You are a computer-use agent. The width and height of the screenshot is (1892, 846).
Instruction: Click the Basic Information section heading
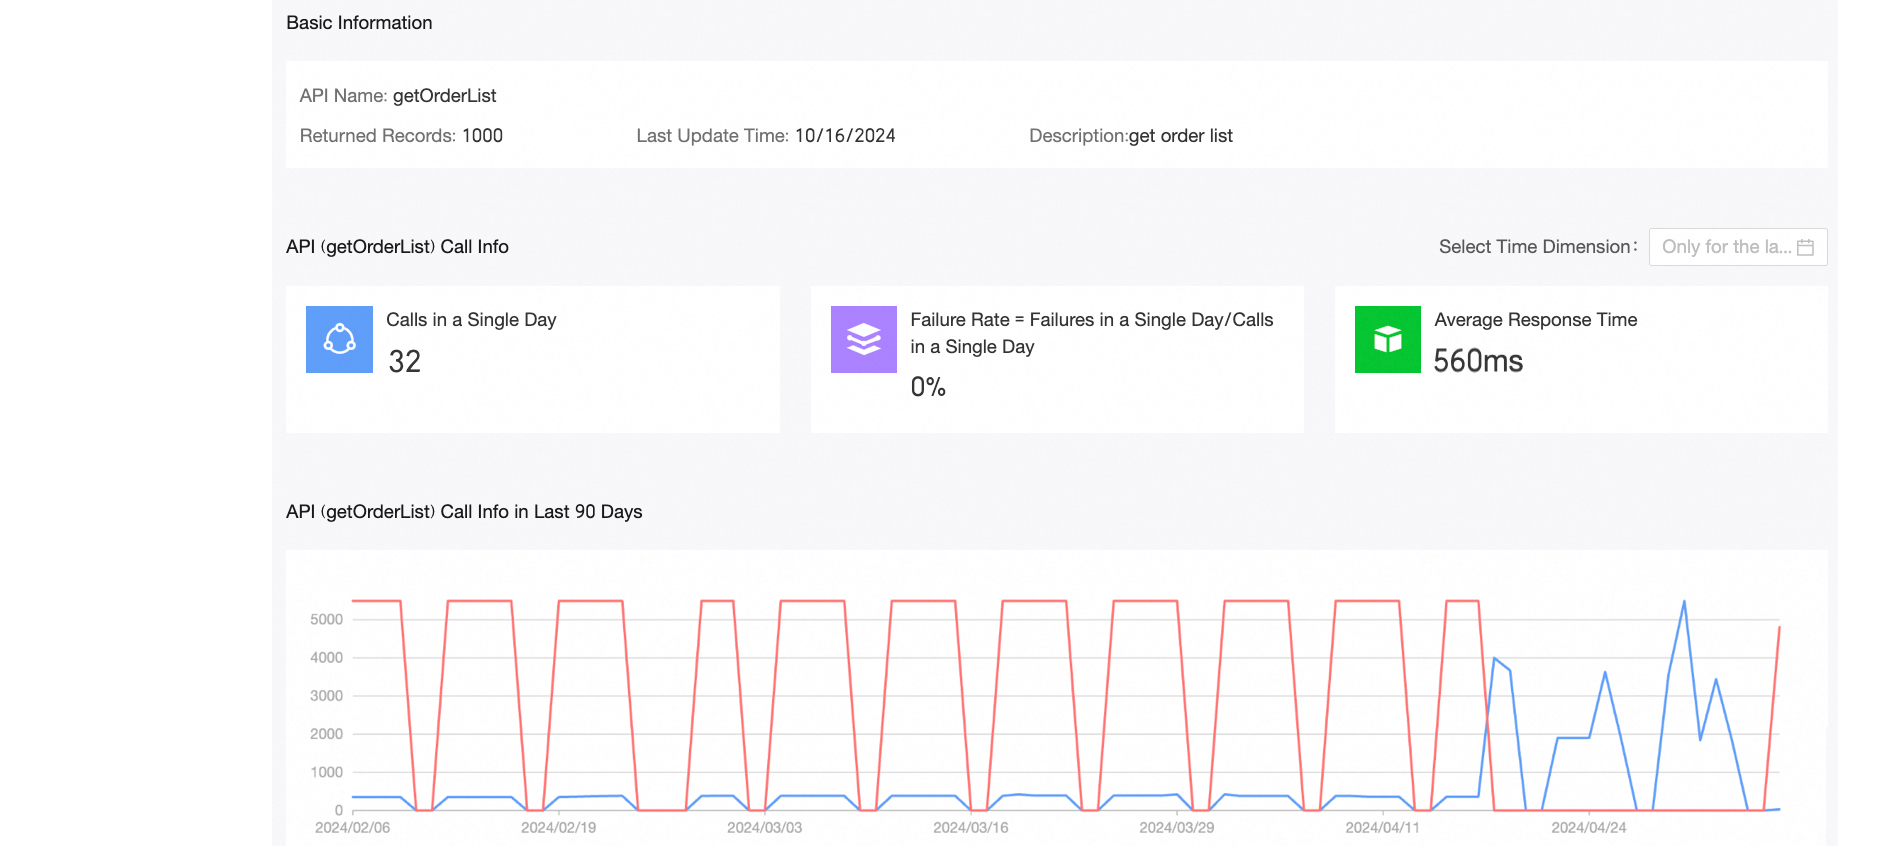[359, 23]
